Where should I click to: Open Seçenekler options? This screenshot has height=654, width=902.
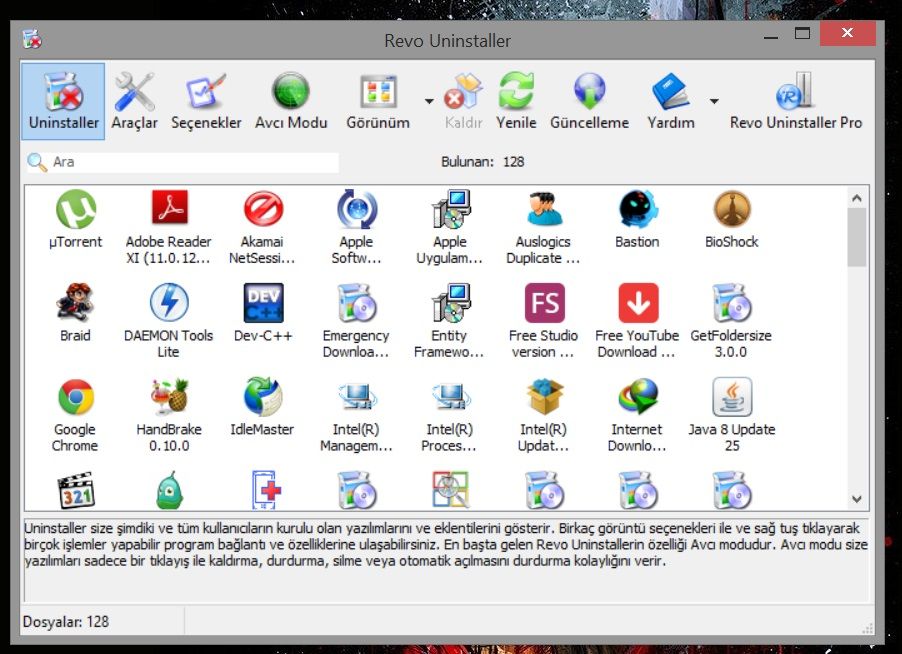click(x=206, y=101)
